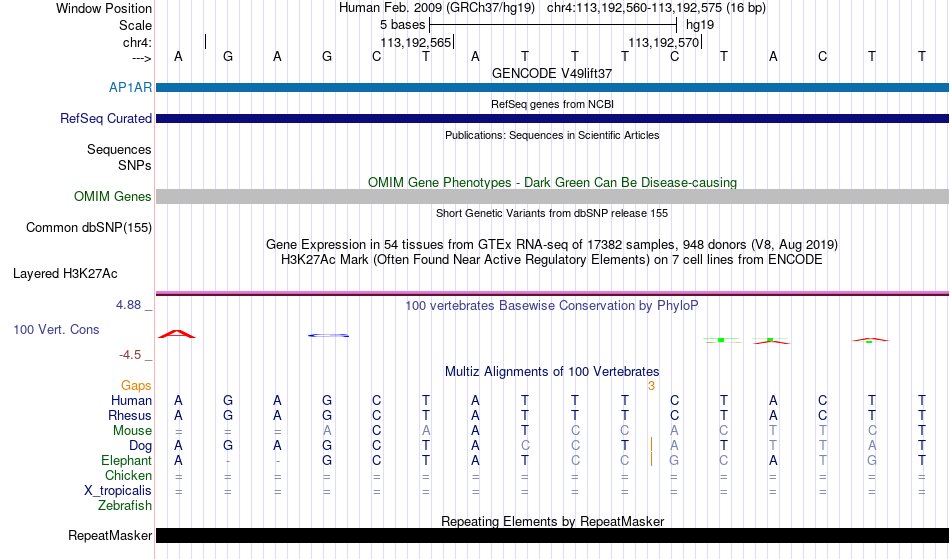This screenshot has width=950, height=559.
Task: Click the H3K27Ac Mark on 7 cell lines title
Action: (x=552, y=260)
